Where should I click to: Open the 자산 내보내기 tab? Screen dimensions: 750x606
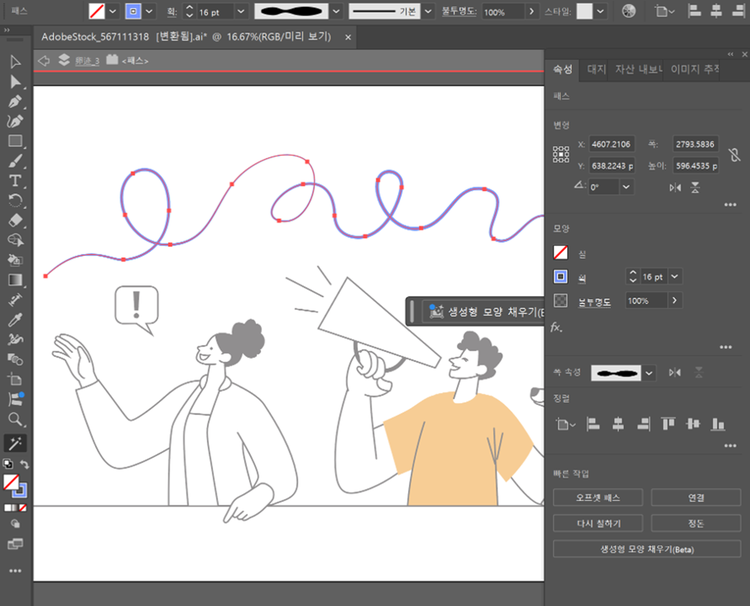[x=638, y=69]
